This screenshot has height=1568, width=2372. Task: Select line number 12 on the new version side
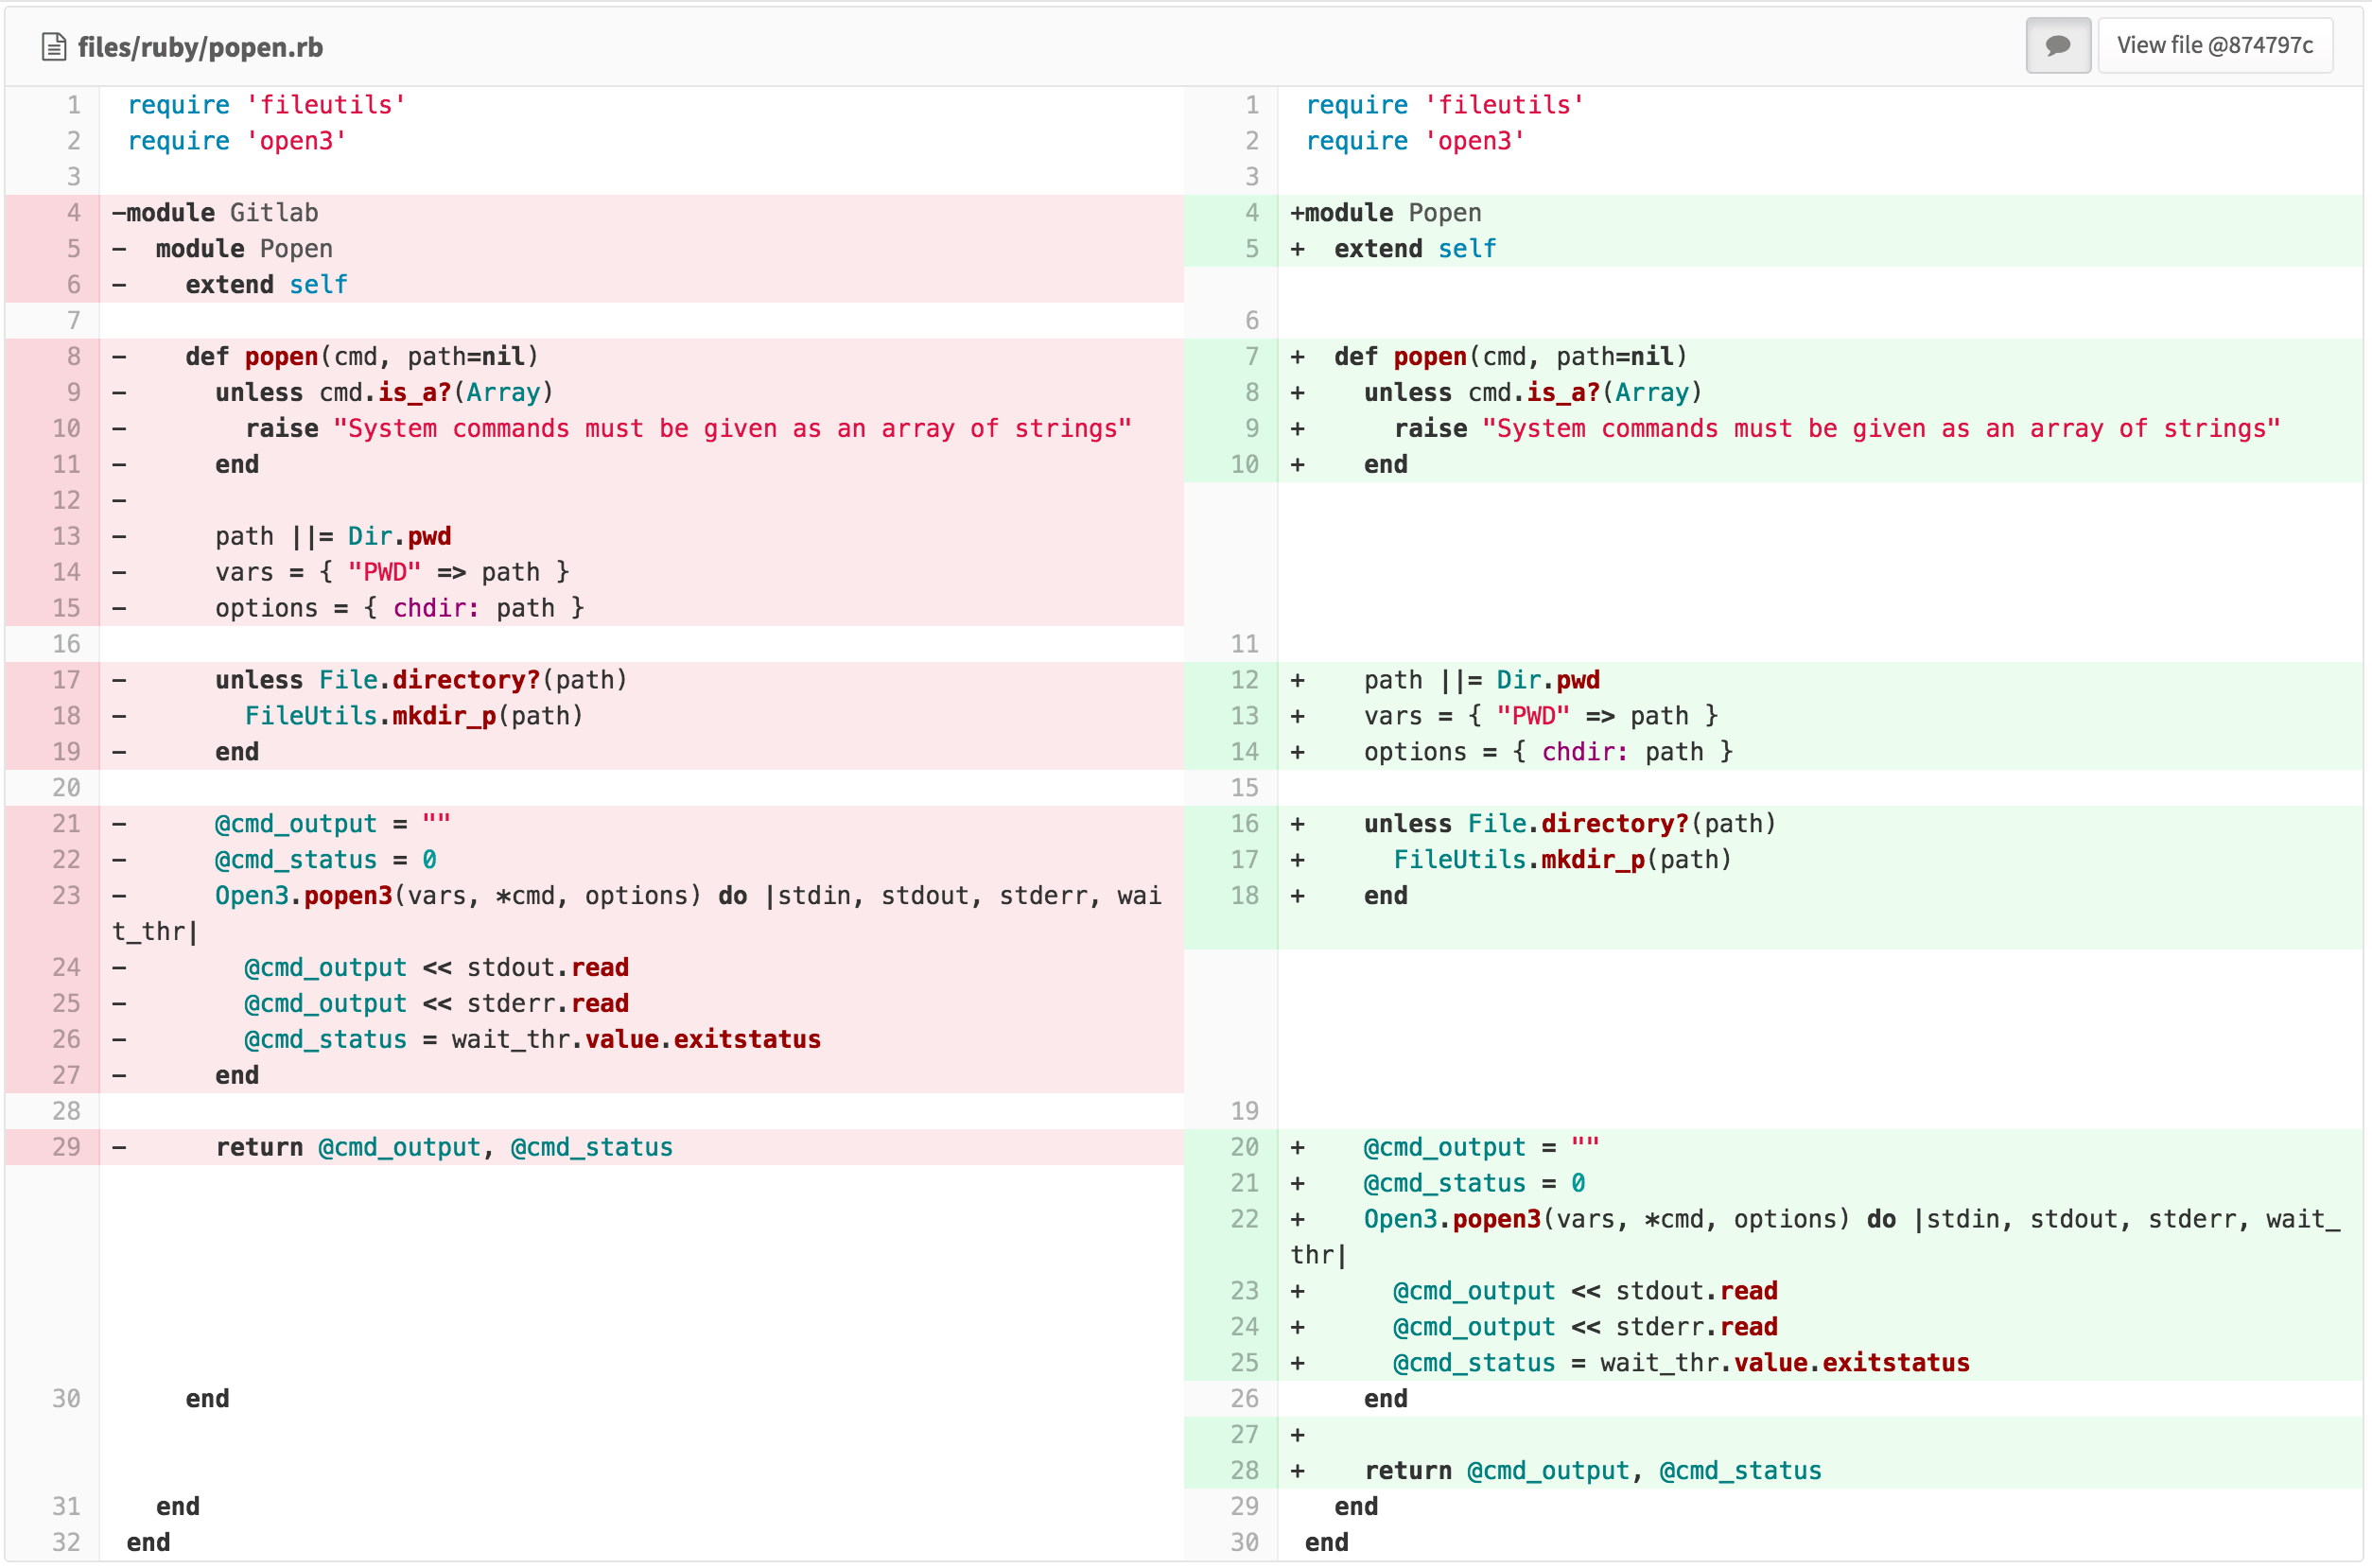[1244, 679]
